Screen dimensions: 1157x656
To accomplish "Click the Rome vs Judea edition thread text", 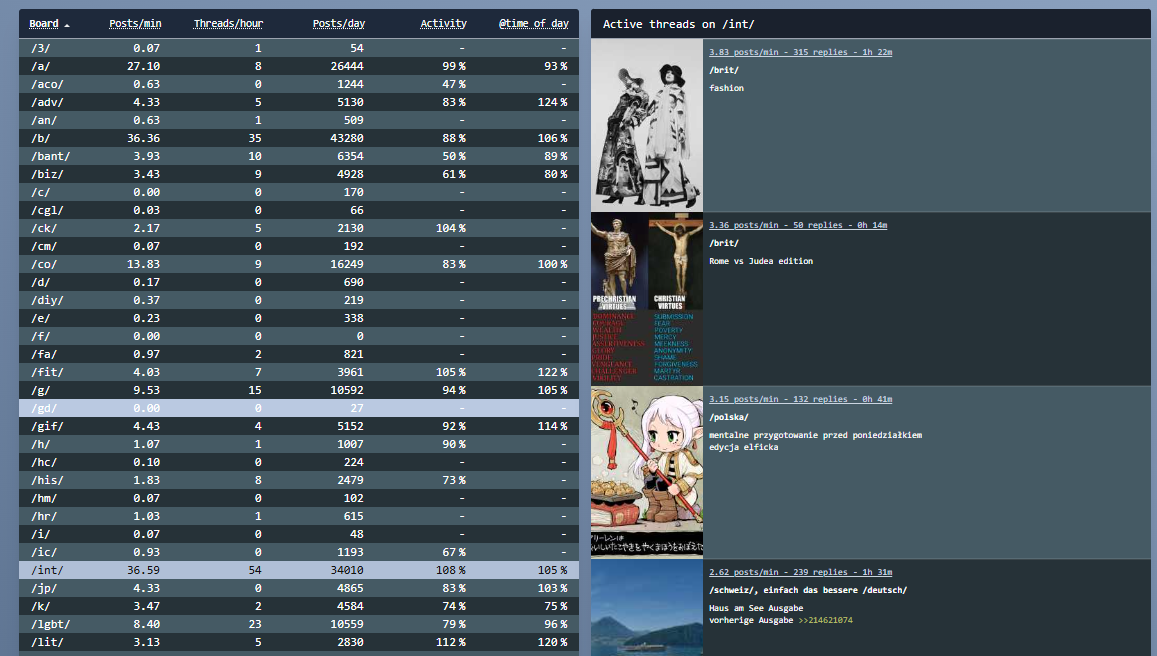I will (761, 261).
